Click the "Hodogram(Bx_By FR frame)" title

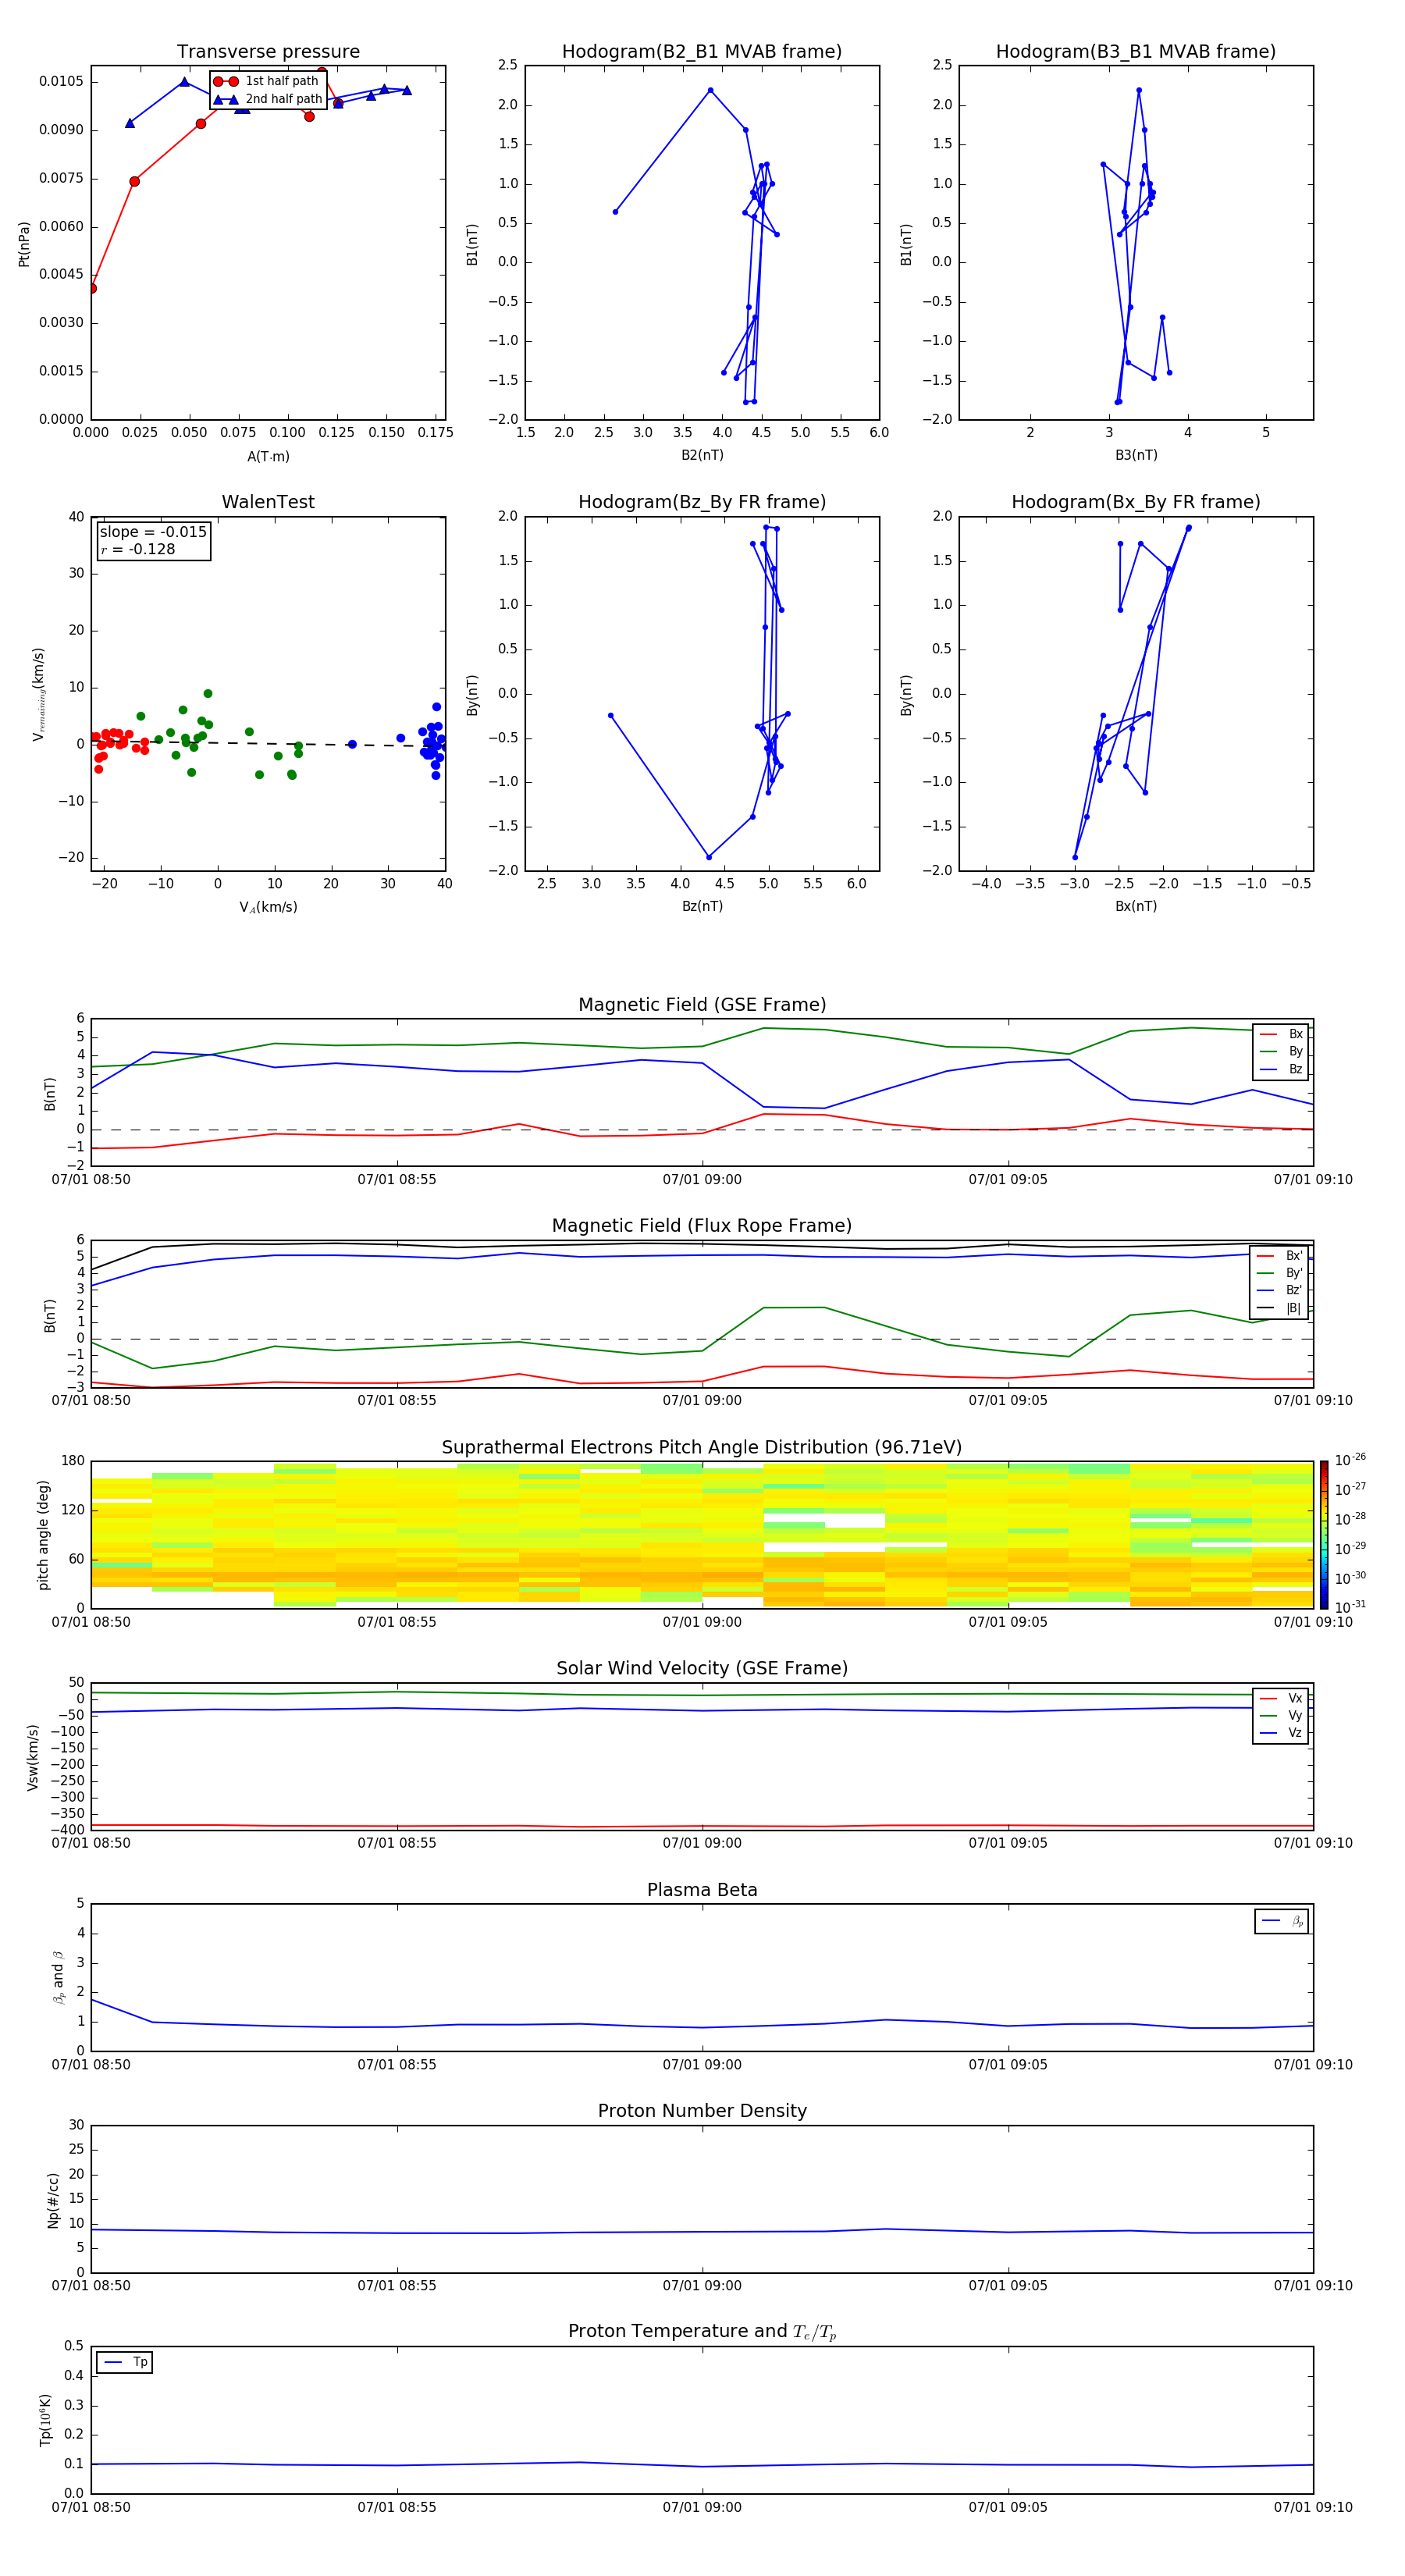(1136, 502)
